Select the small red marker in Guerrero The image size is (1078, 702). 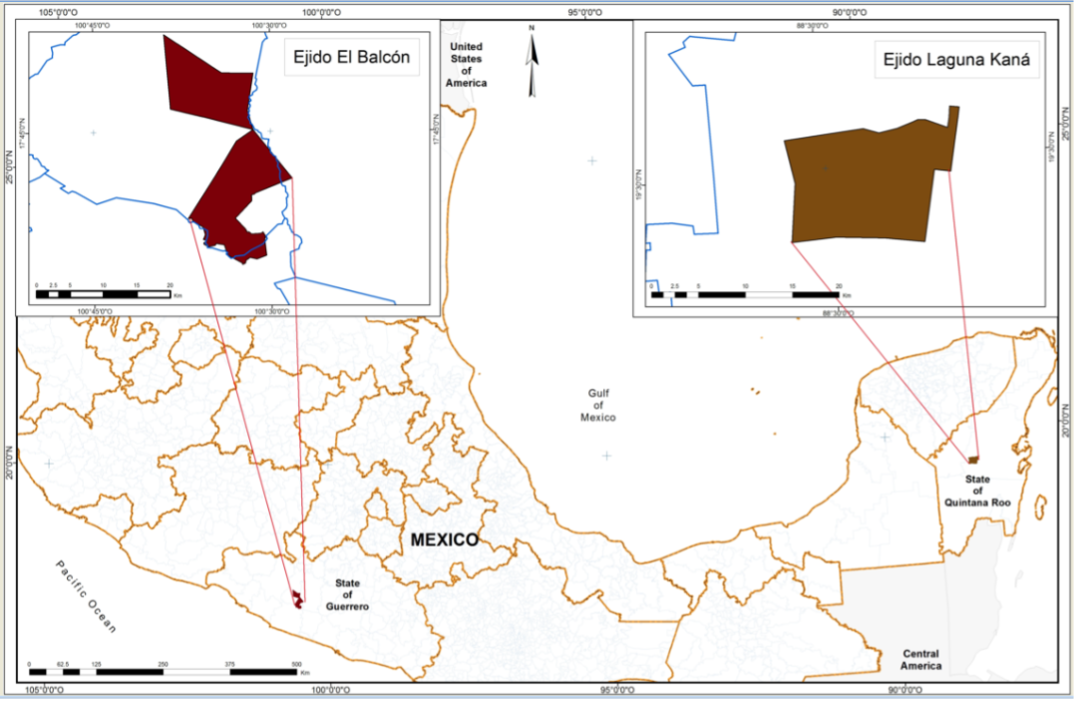pyautogui.click(x=297, y=598)
